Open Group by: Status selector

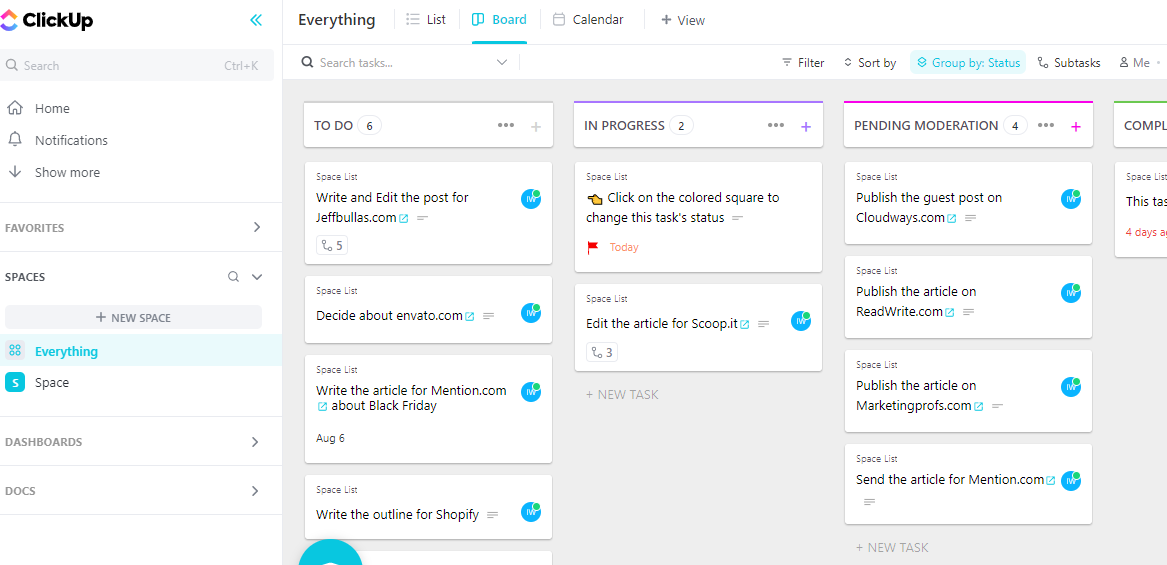click(x=968, y=63)
